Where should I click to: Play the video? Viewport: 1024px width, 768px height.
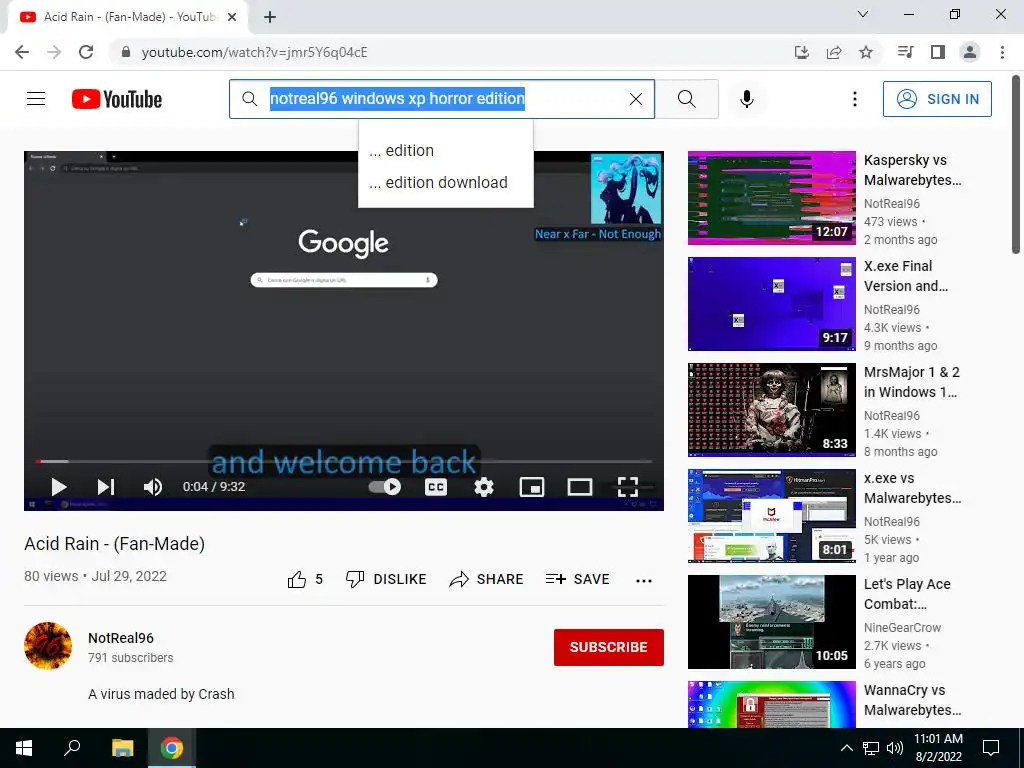[59, 487]
